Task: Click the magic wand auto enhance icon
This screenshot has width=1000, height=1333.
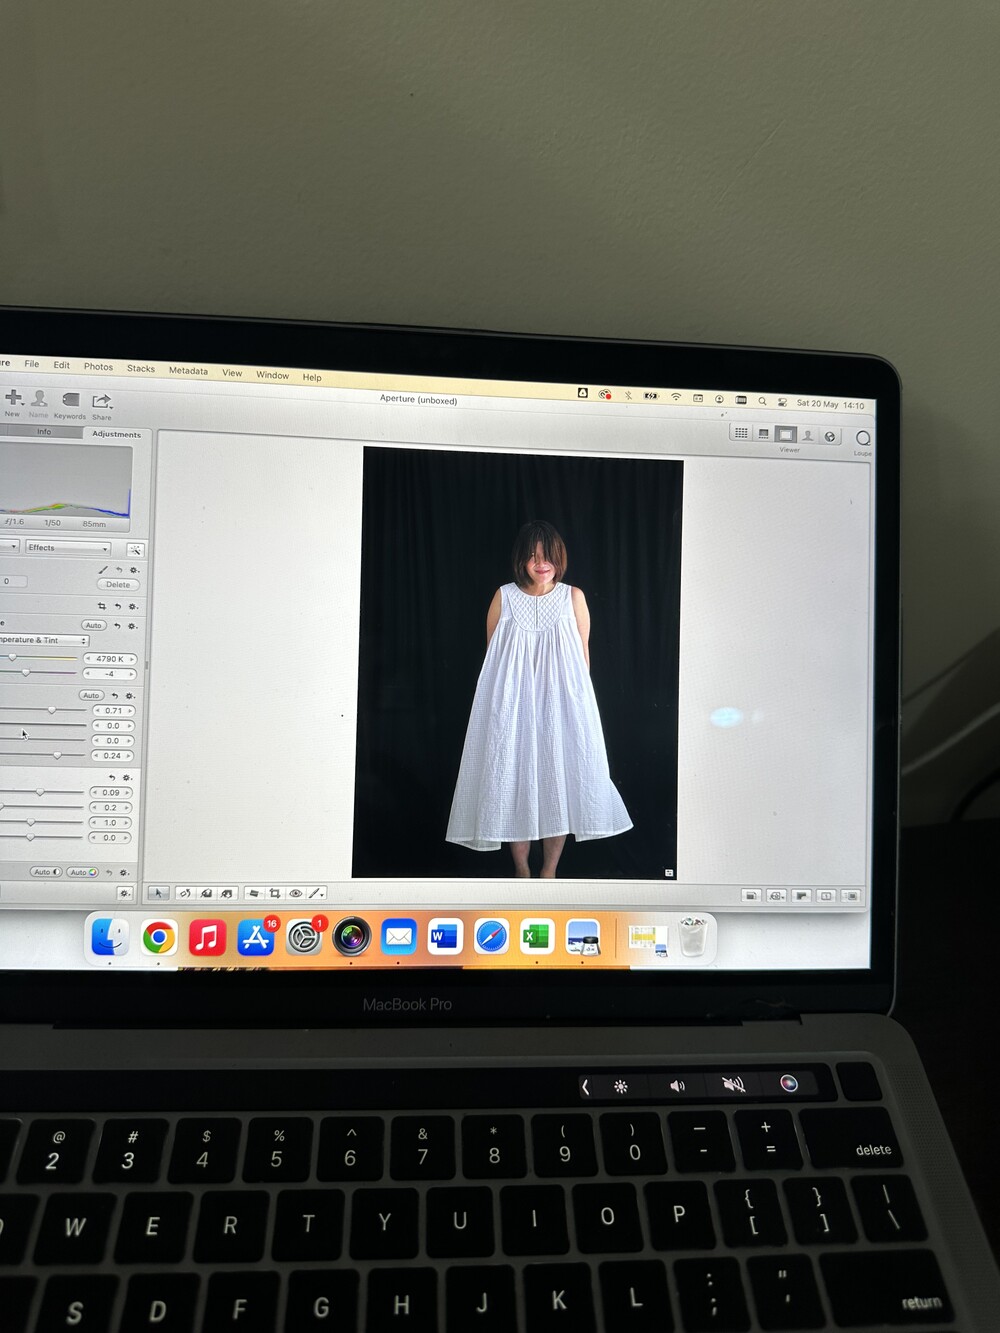Action: point(135,549)
